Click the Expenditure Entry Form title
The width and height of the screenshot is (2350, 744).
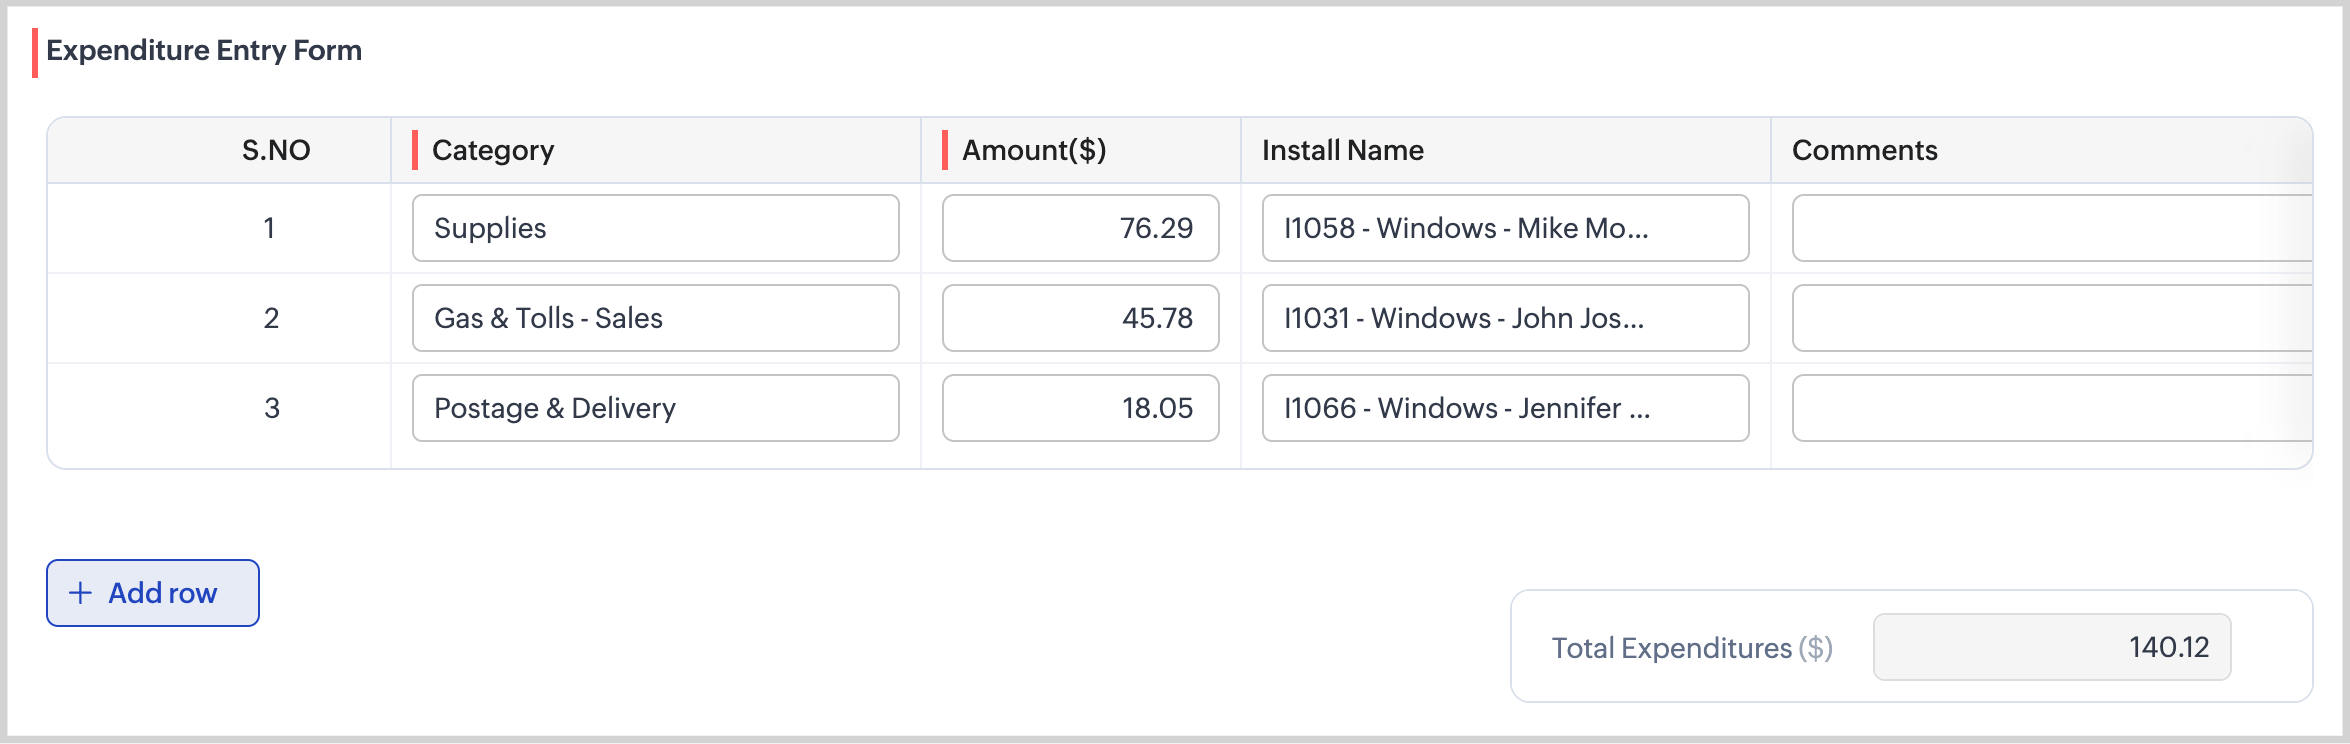click(204, 50)
